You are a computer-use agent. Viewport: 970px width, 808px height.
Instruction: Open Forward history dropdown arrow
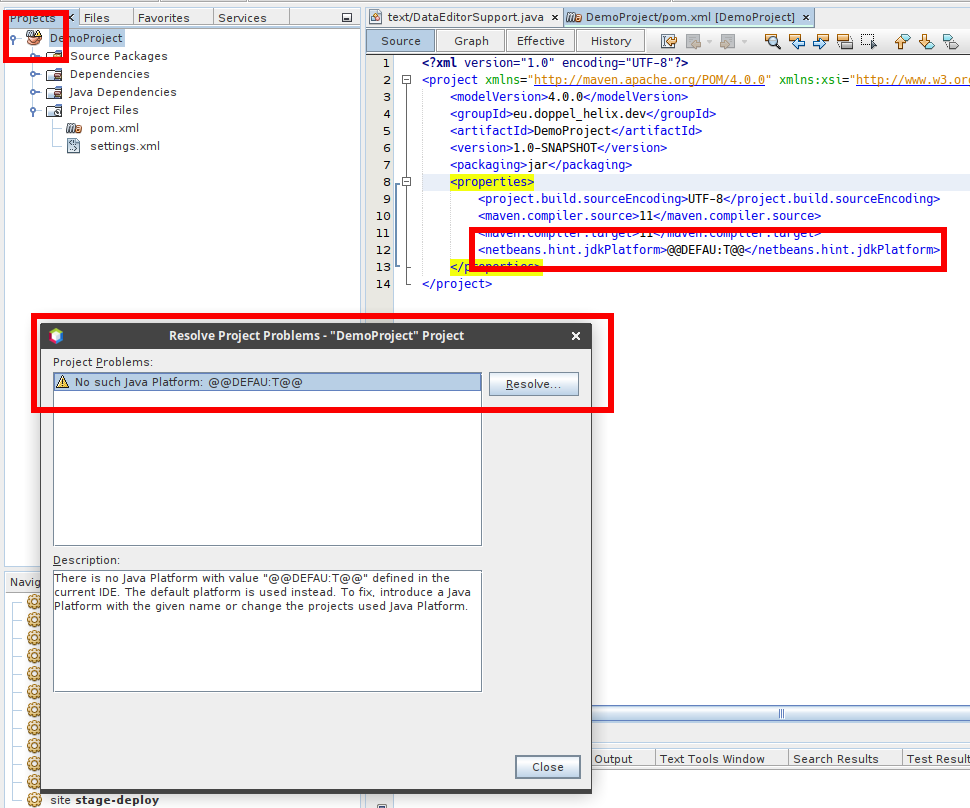(744, 42)
